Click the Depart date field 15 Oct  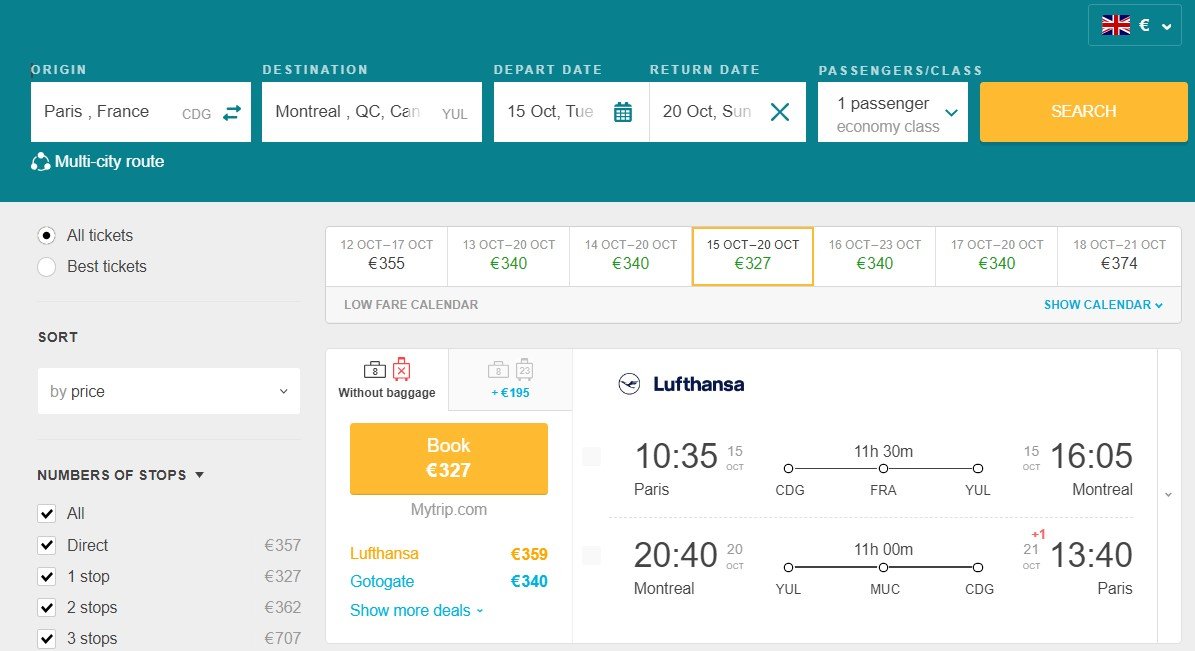572,112
